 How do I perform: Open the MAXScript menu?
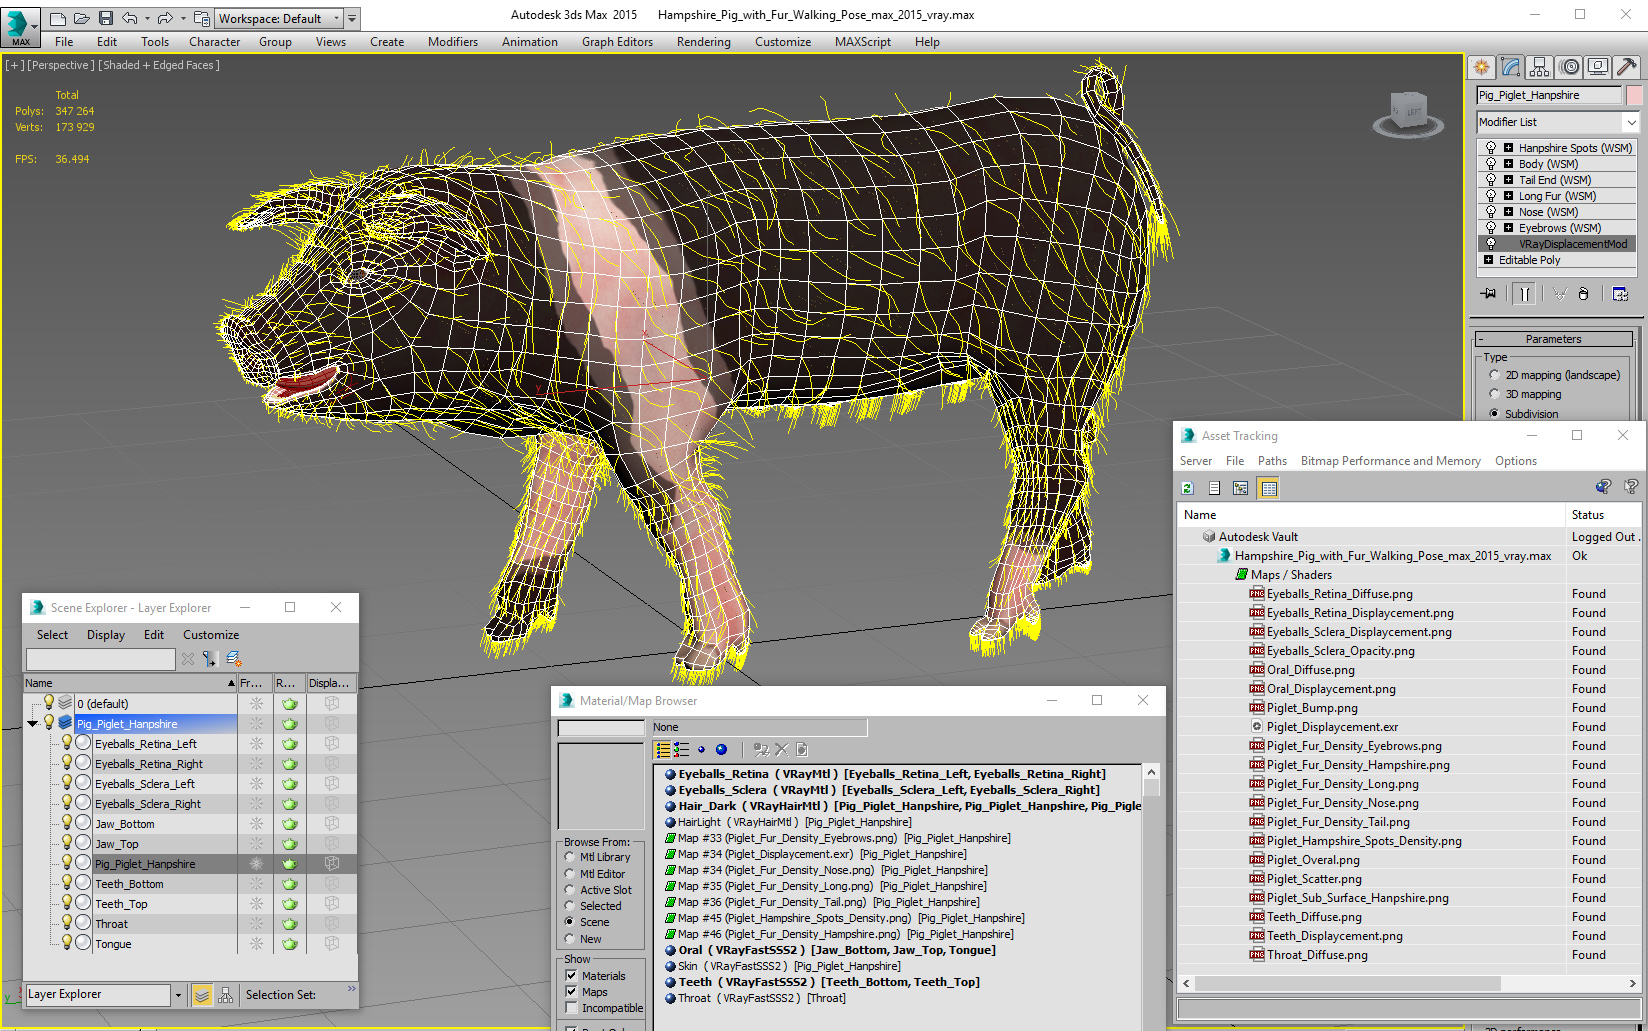[x=862, y=42]
